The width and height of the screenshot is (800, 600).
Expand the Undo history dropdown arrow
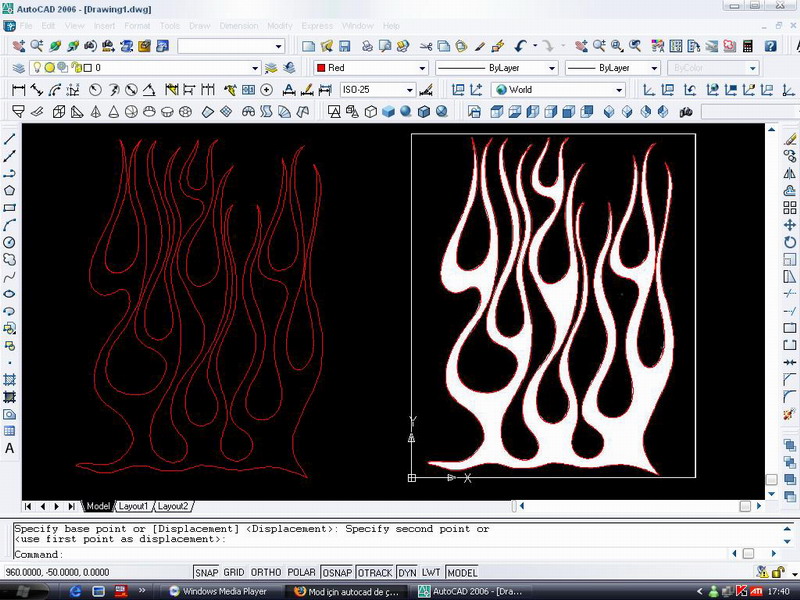click(535, 46)
